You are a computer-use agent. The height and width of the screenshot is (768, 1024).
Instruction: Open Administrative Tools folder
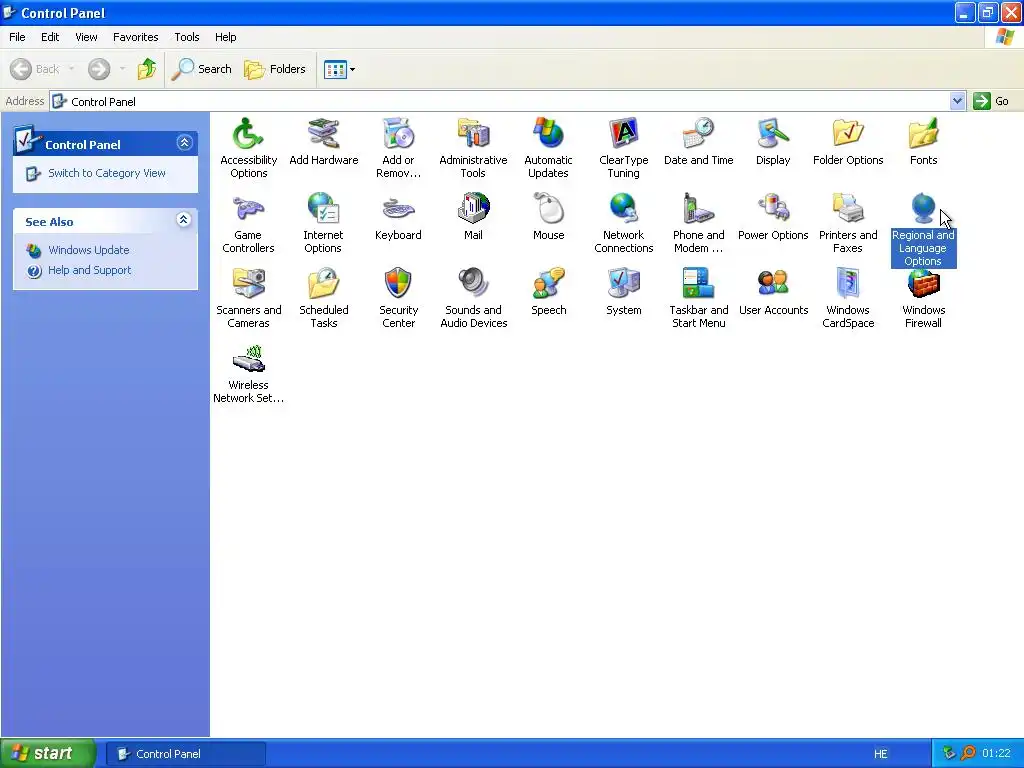click(x=473, y=134)
